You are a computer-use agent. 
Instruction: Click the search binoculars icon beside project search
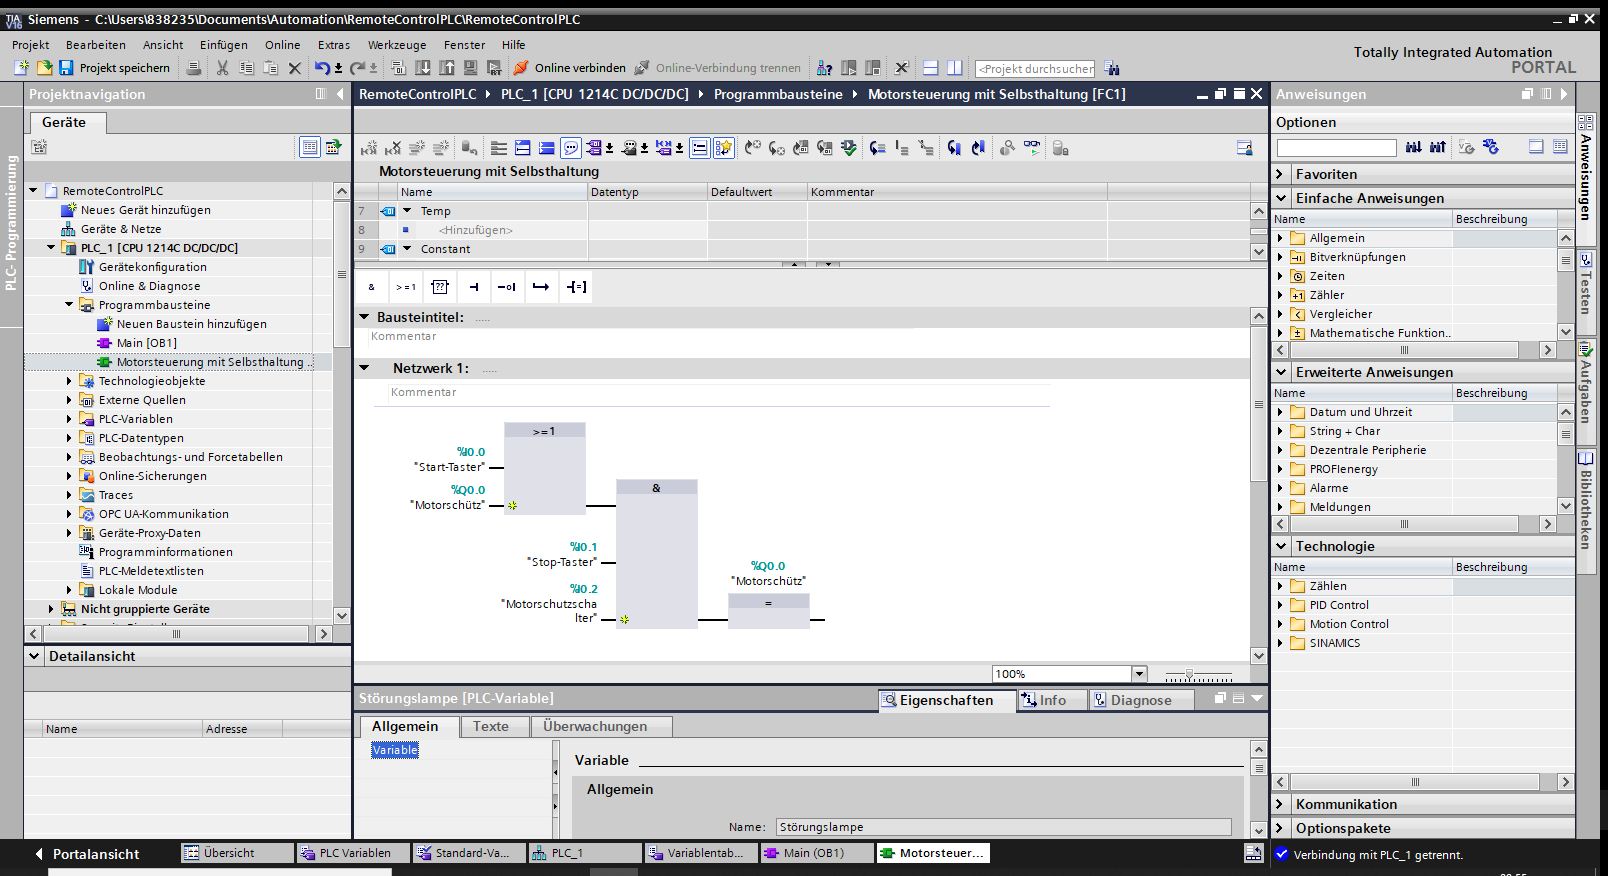tap(1112, 68)
